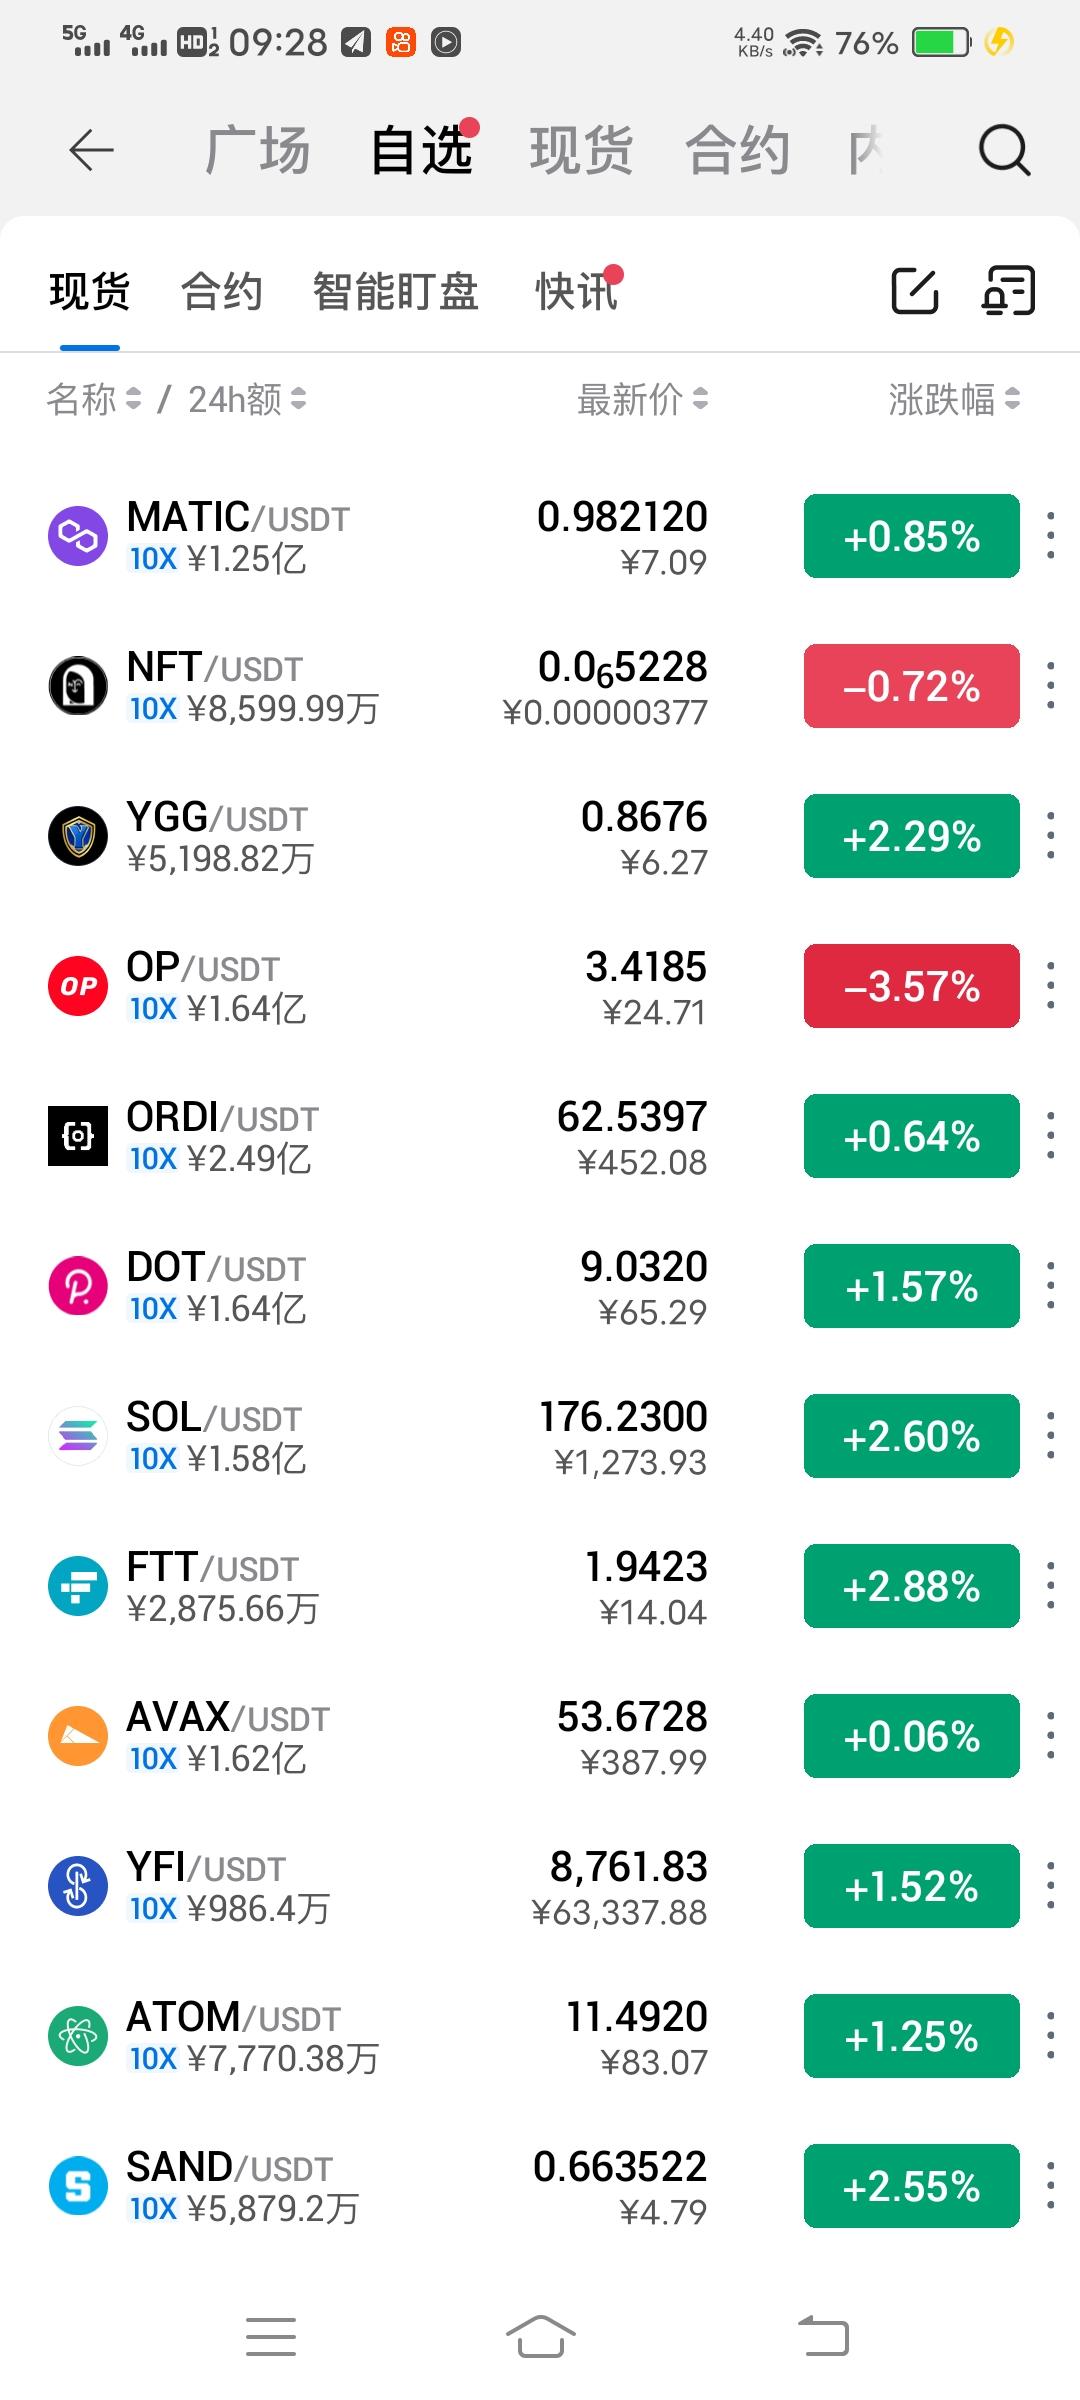Sort list by 最新价 latest price
The height and width of the screenshot is (2400, 1080).
(642, 400)
